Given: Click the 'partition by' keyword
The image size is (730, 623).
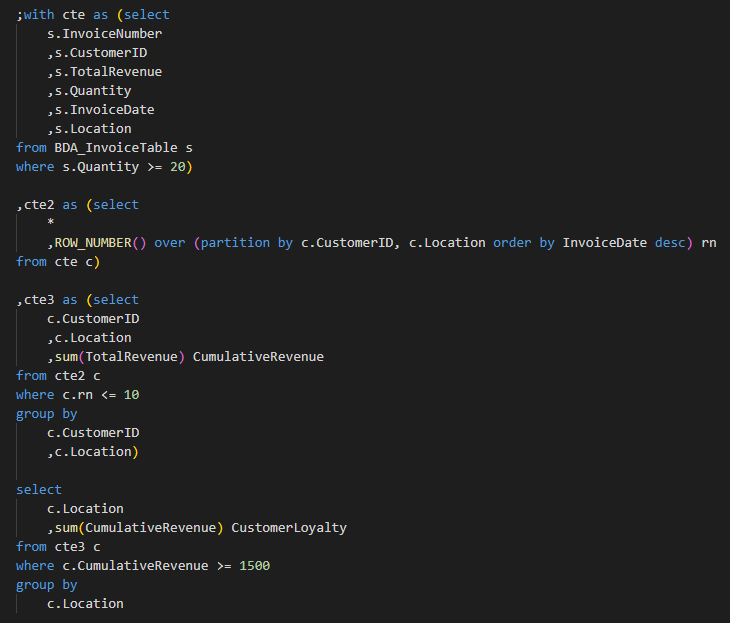Looking at the screenshot, I should 247,243.
